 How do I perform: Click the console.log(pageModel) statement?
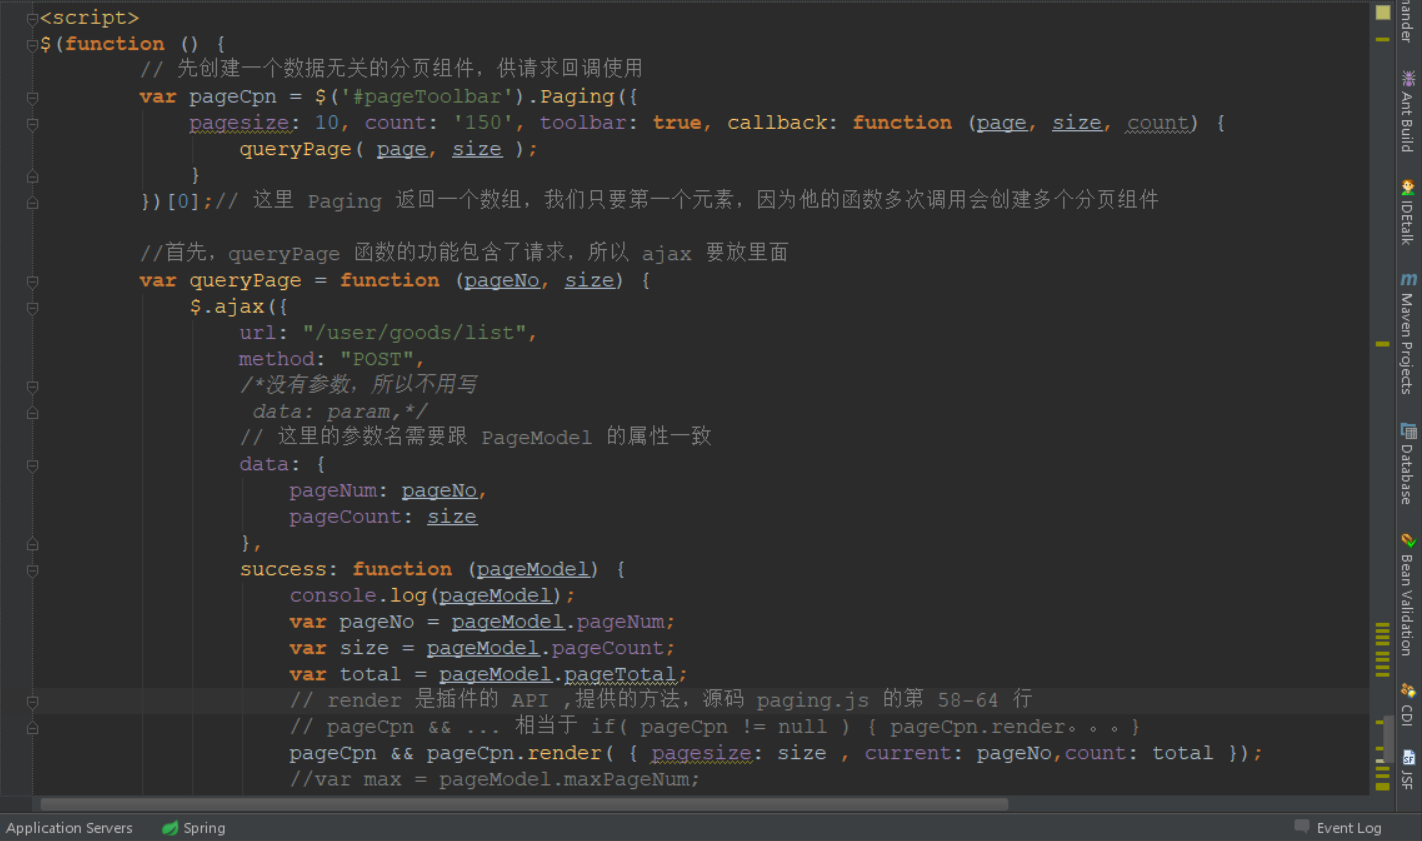coord(432,596)
